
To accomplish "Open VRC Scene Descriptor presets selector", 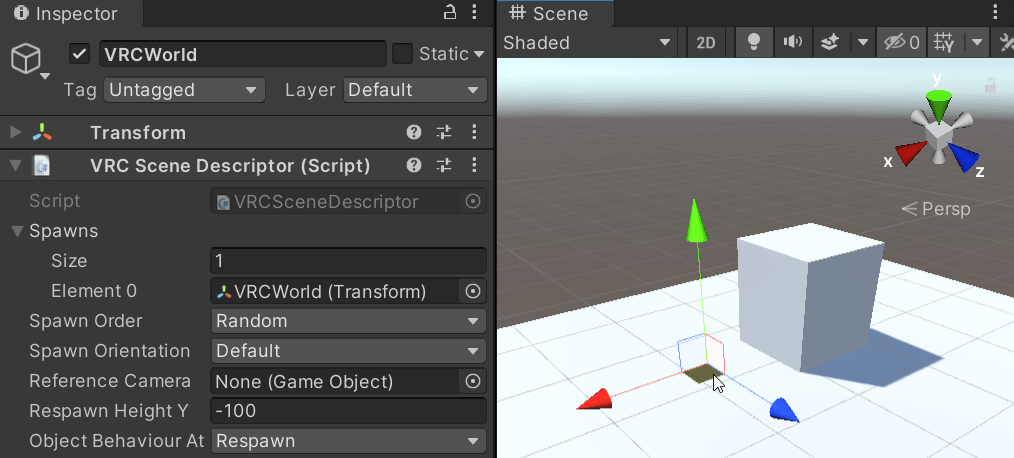I will click(x=444, y=166).
